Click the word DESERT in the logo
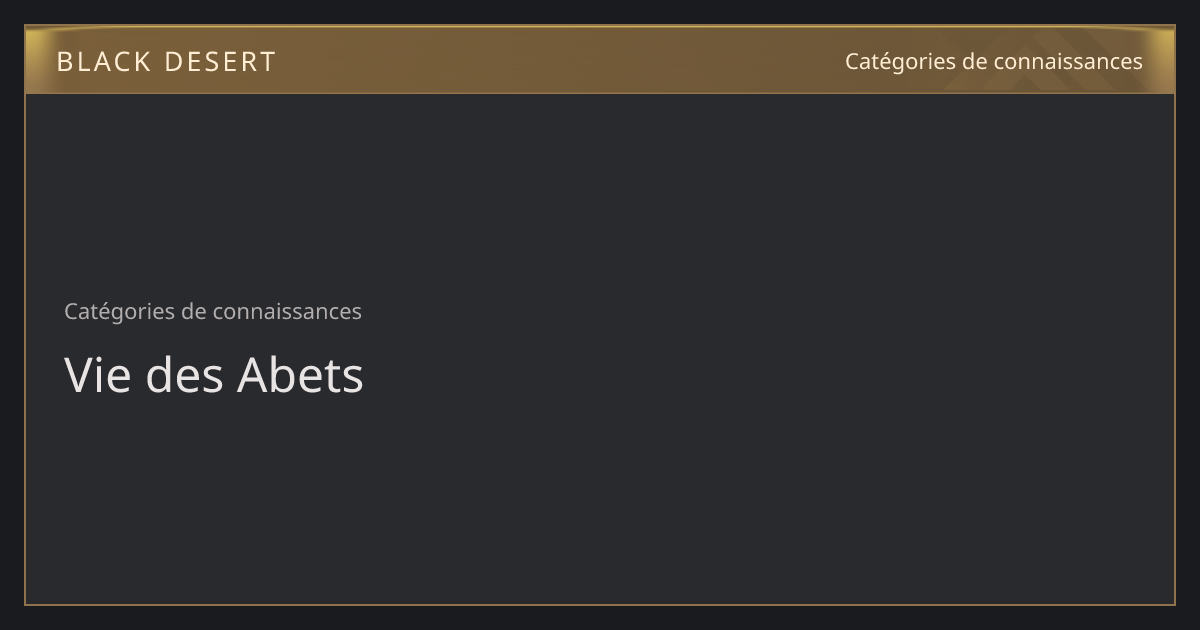This screenshot has width=1200, height=630. click(221, 62)
